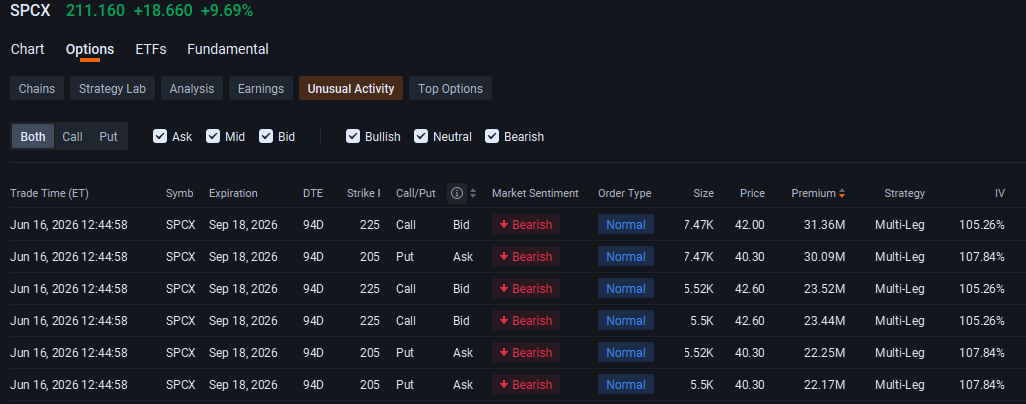This screenshot has height=404, width=1026.
Task: Toggle the Neutral checkbox
Action: coord(421,136)
